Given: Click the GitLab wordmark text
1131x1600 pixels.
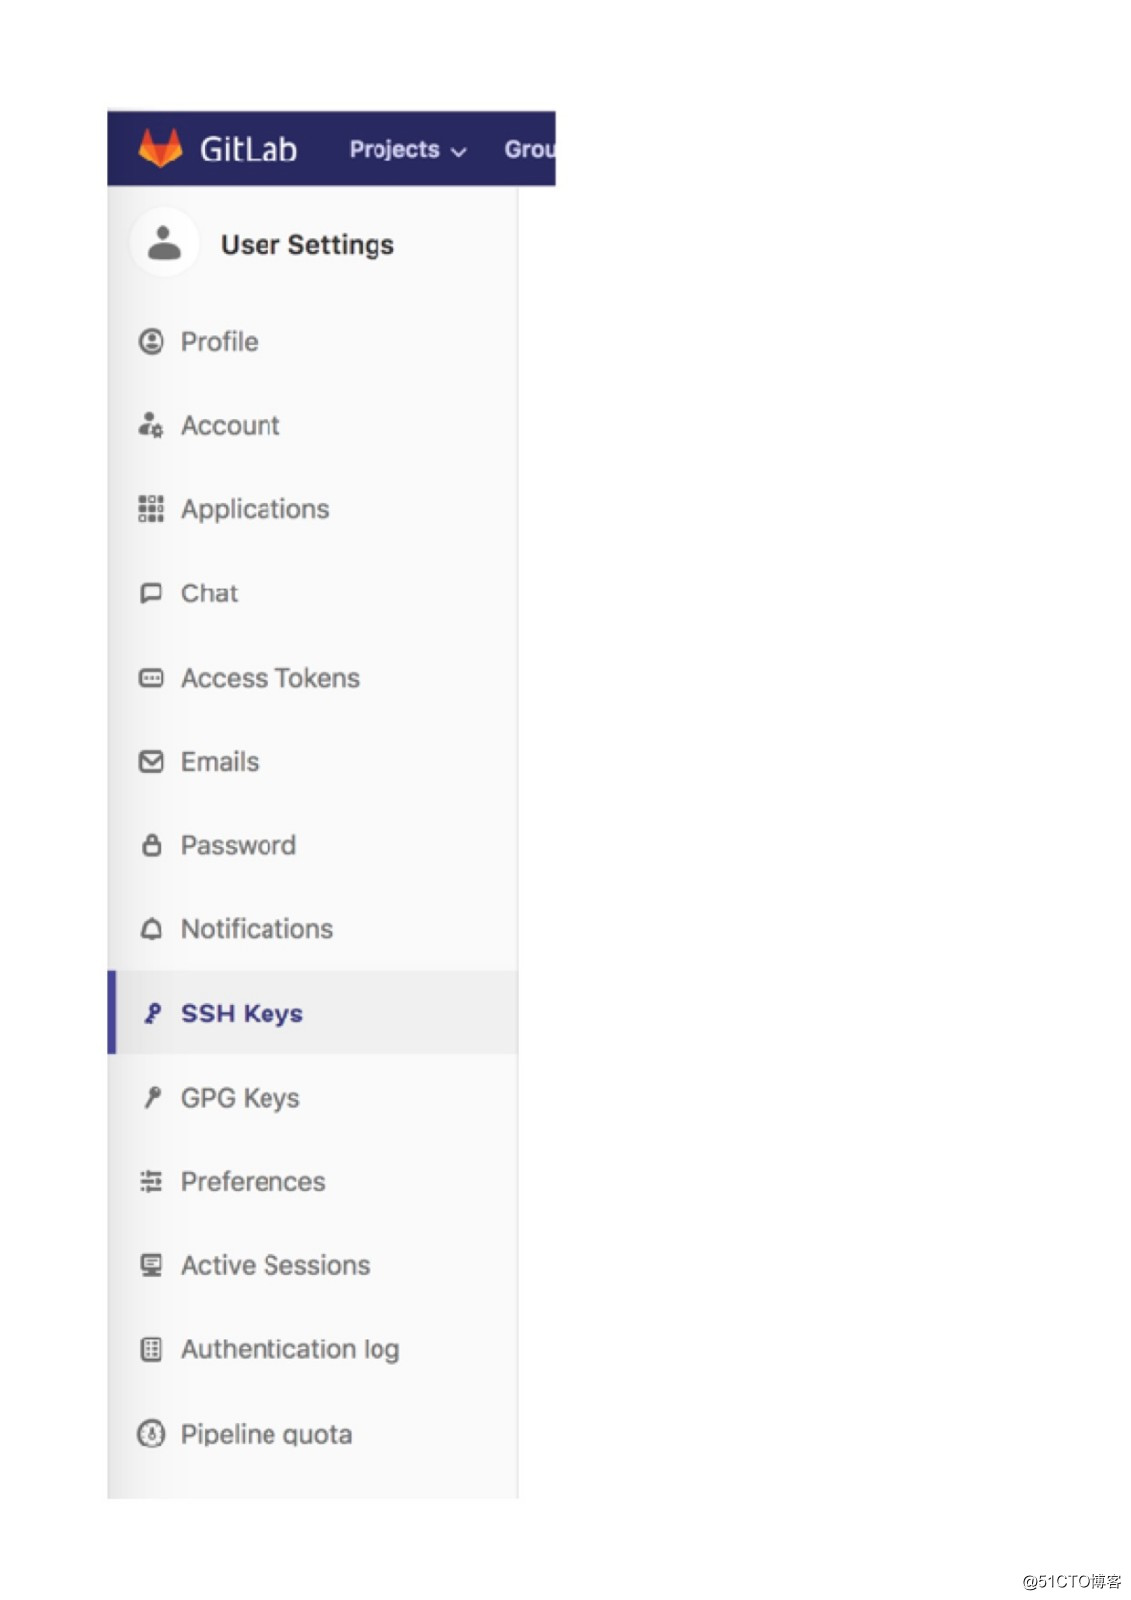Looking at the screenshot, I should pos(248,149).
